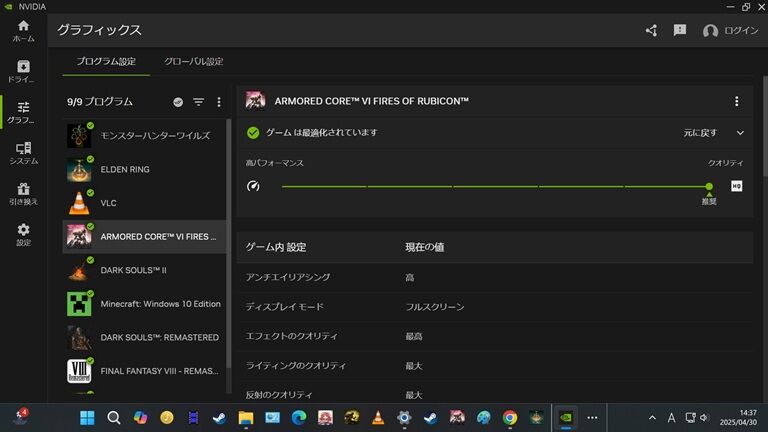Open the 設定 (Settings) sidebar gear icon

pos(24,235)
